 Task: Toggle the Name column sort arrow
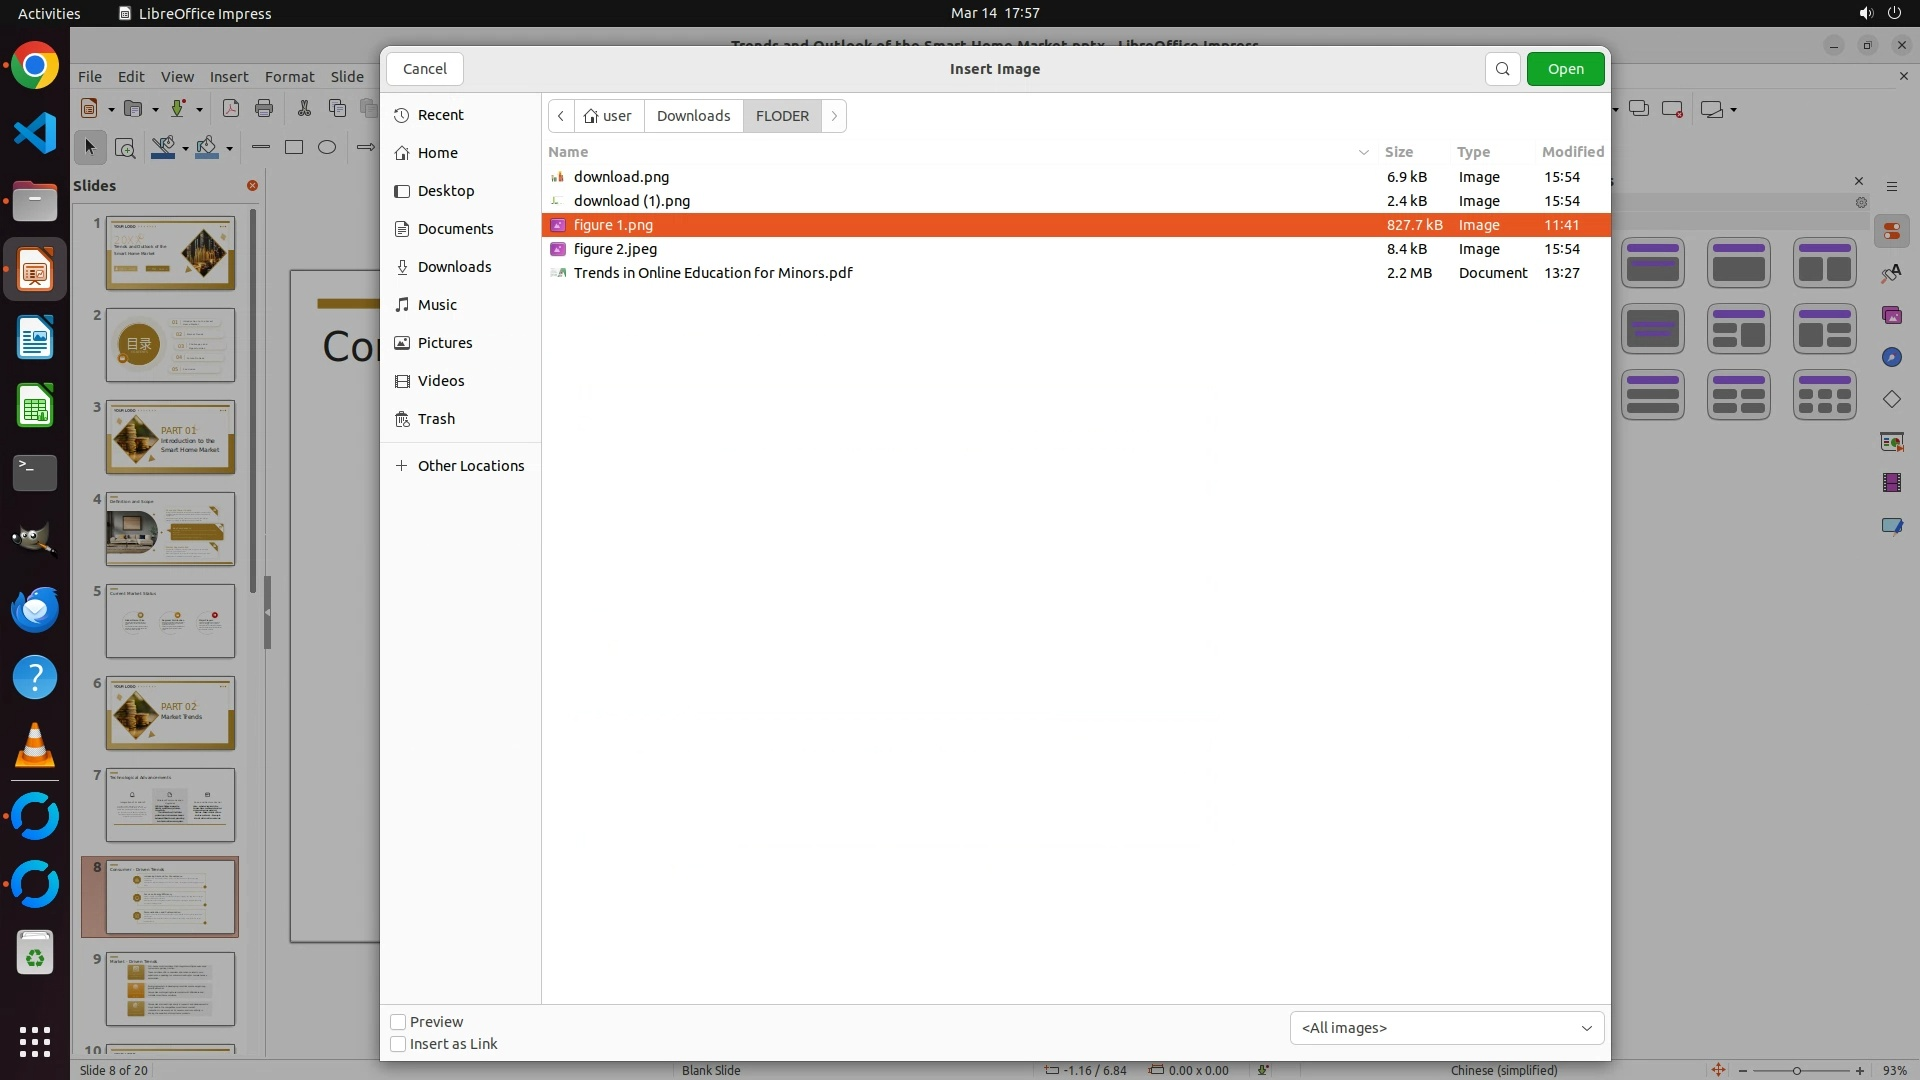click(x=1363, y=152)
